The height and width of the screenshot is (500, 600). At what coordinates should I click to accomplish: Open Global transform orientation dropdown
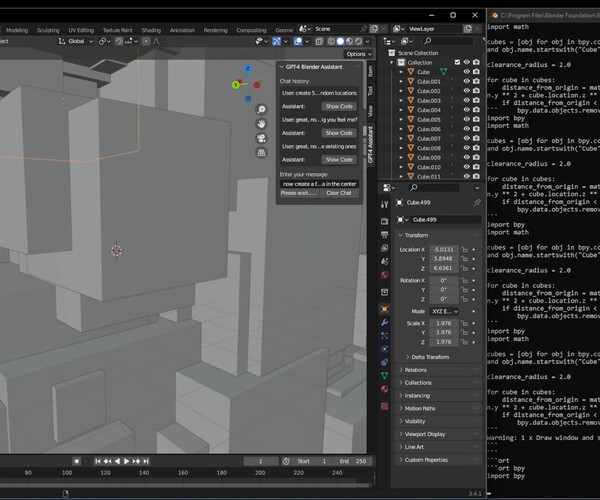pyautogui.click(x=76, y=41)
